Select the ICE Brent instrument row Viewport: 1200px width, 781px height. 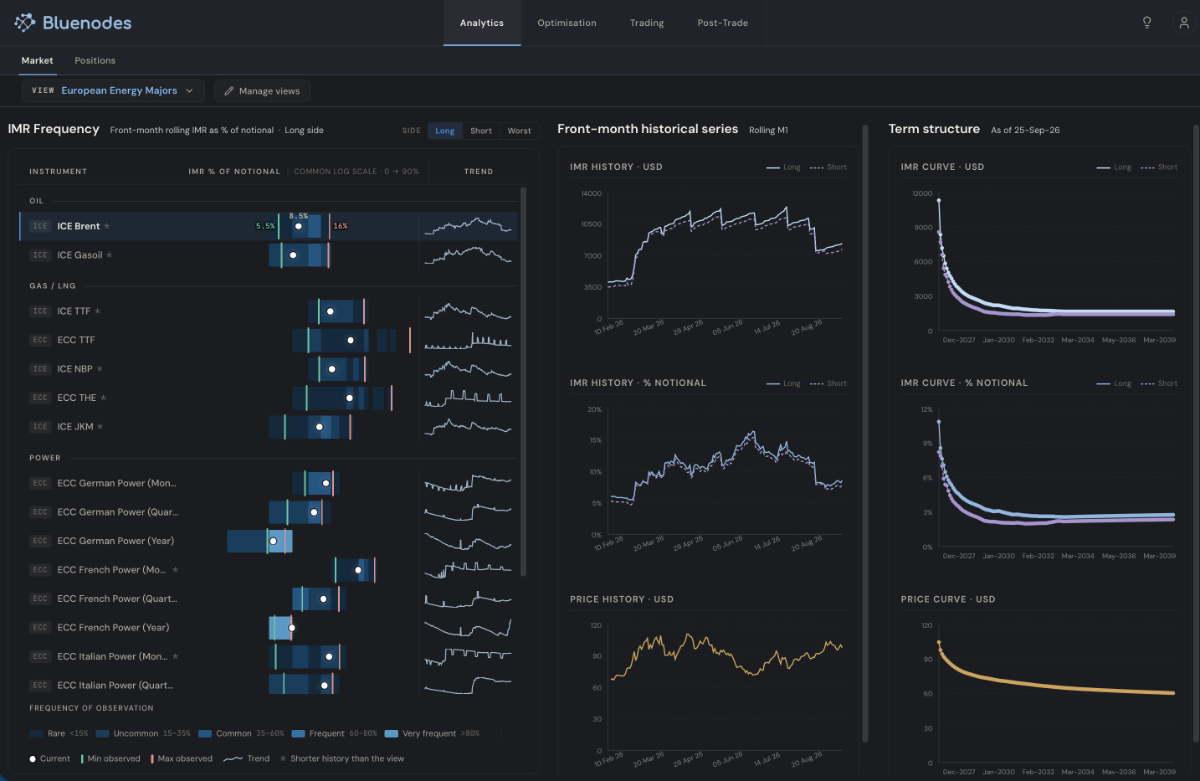tap(268, 226)
